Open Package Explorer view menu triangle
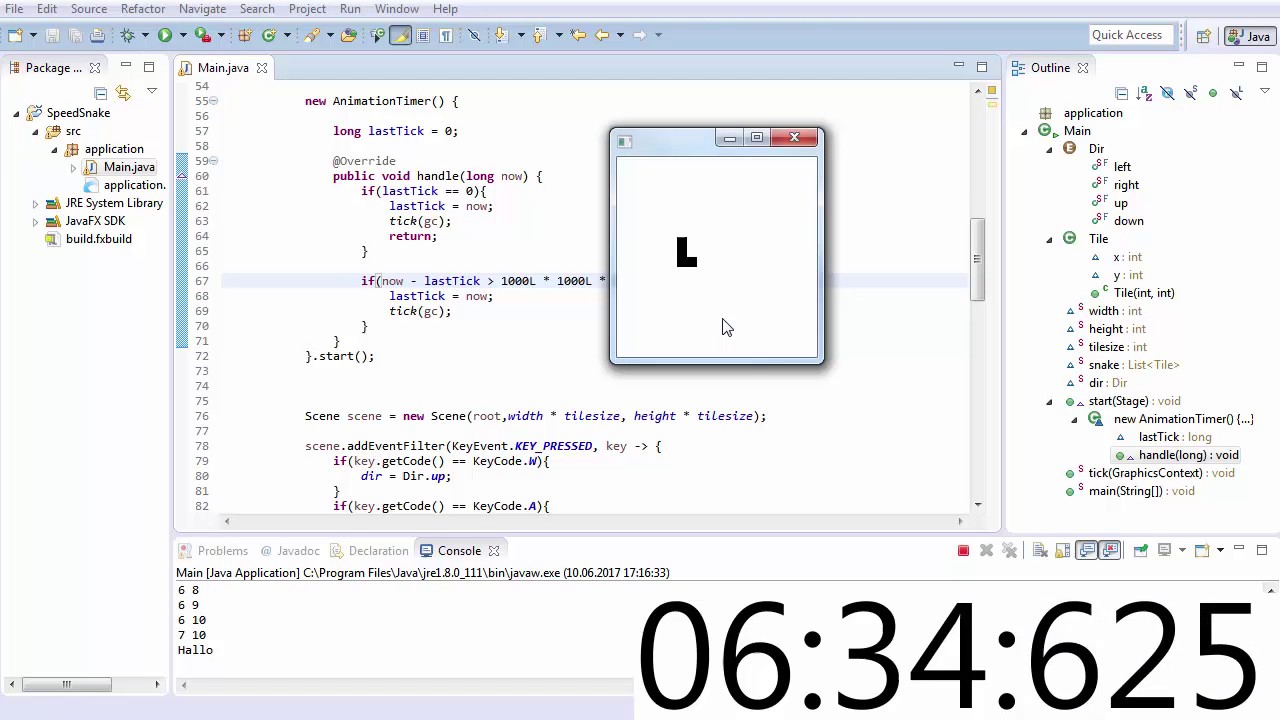This screenshot has width=1280, height=720. [152, 91]
